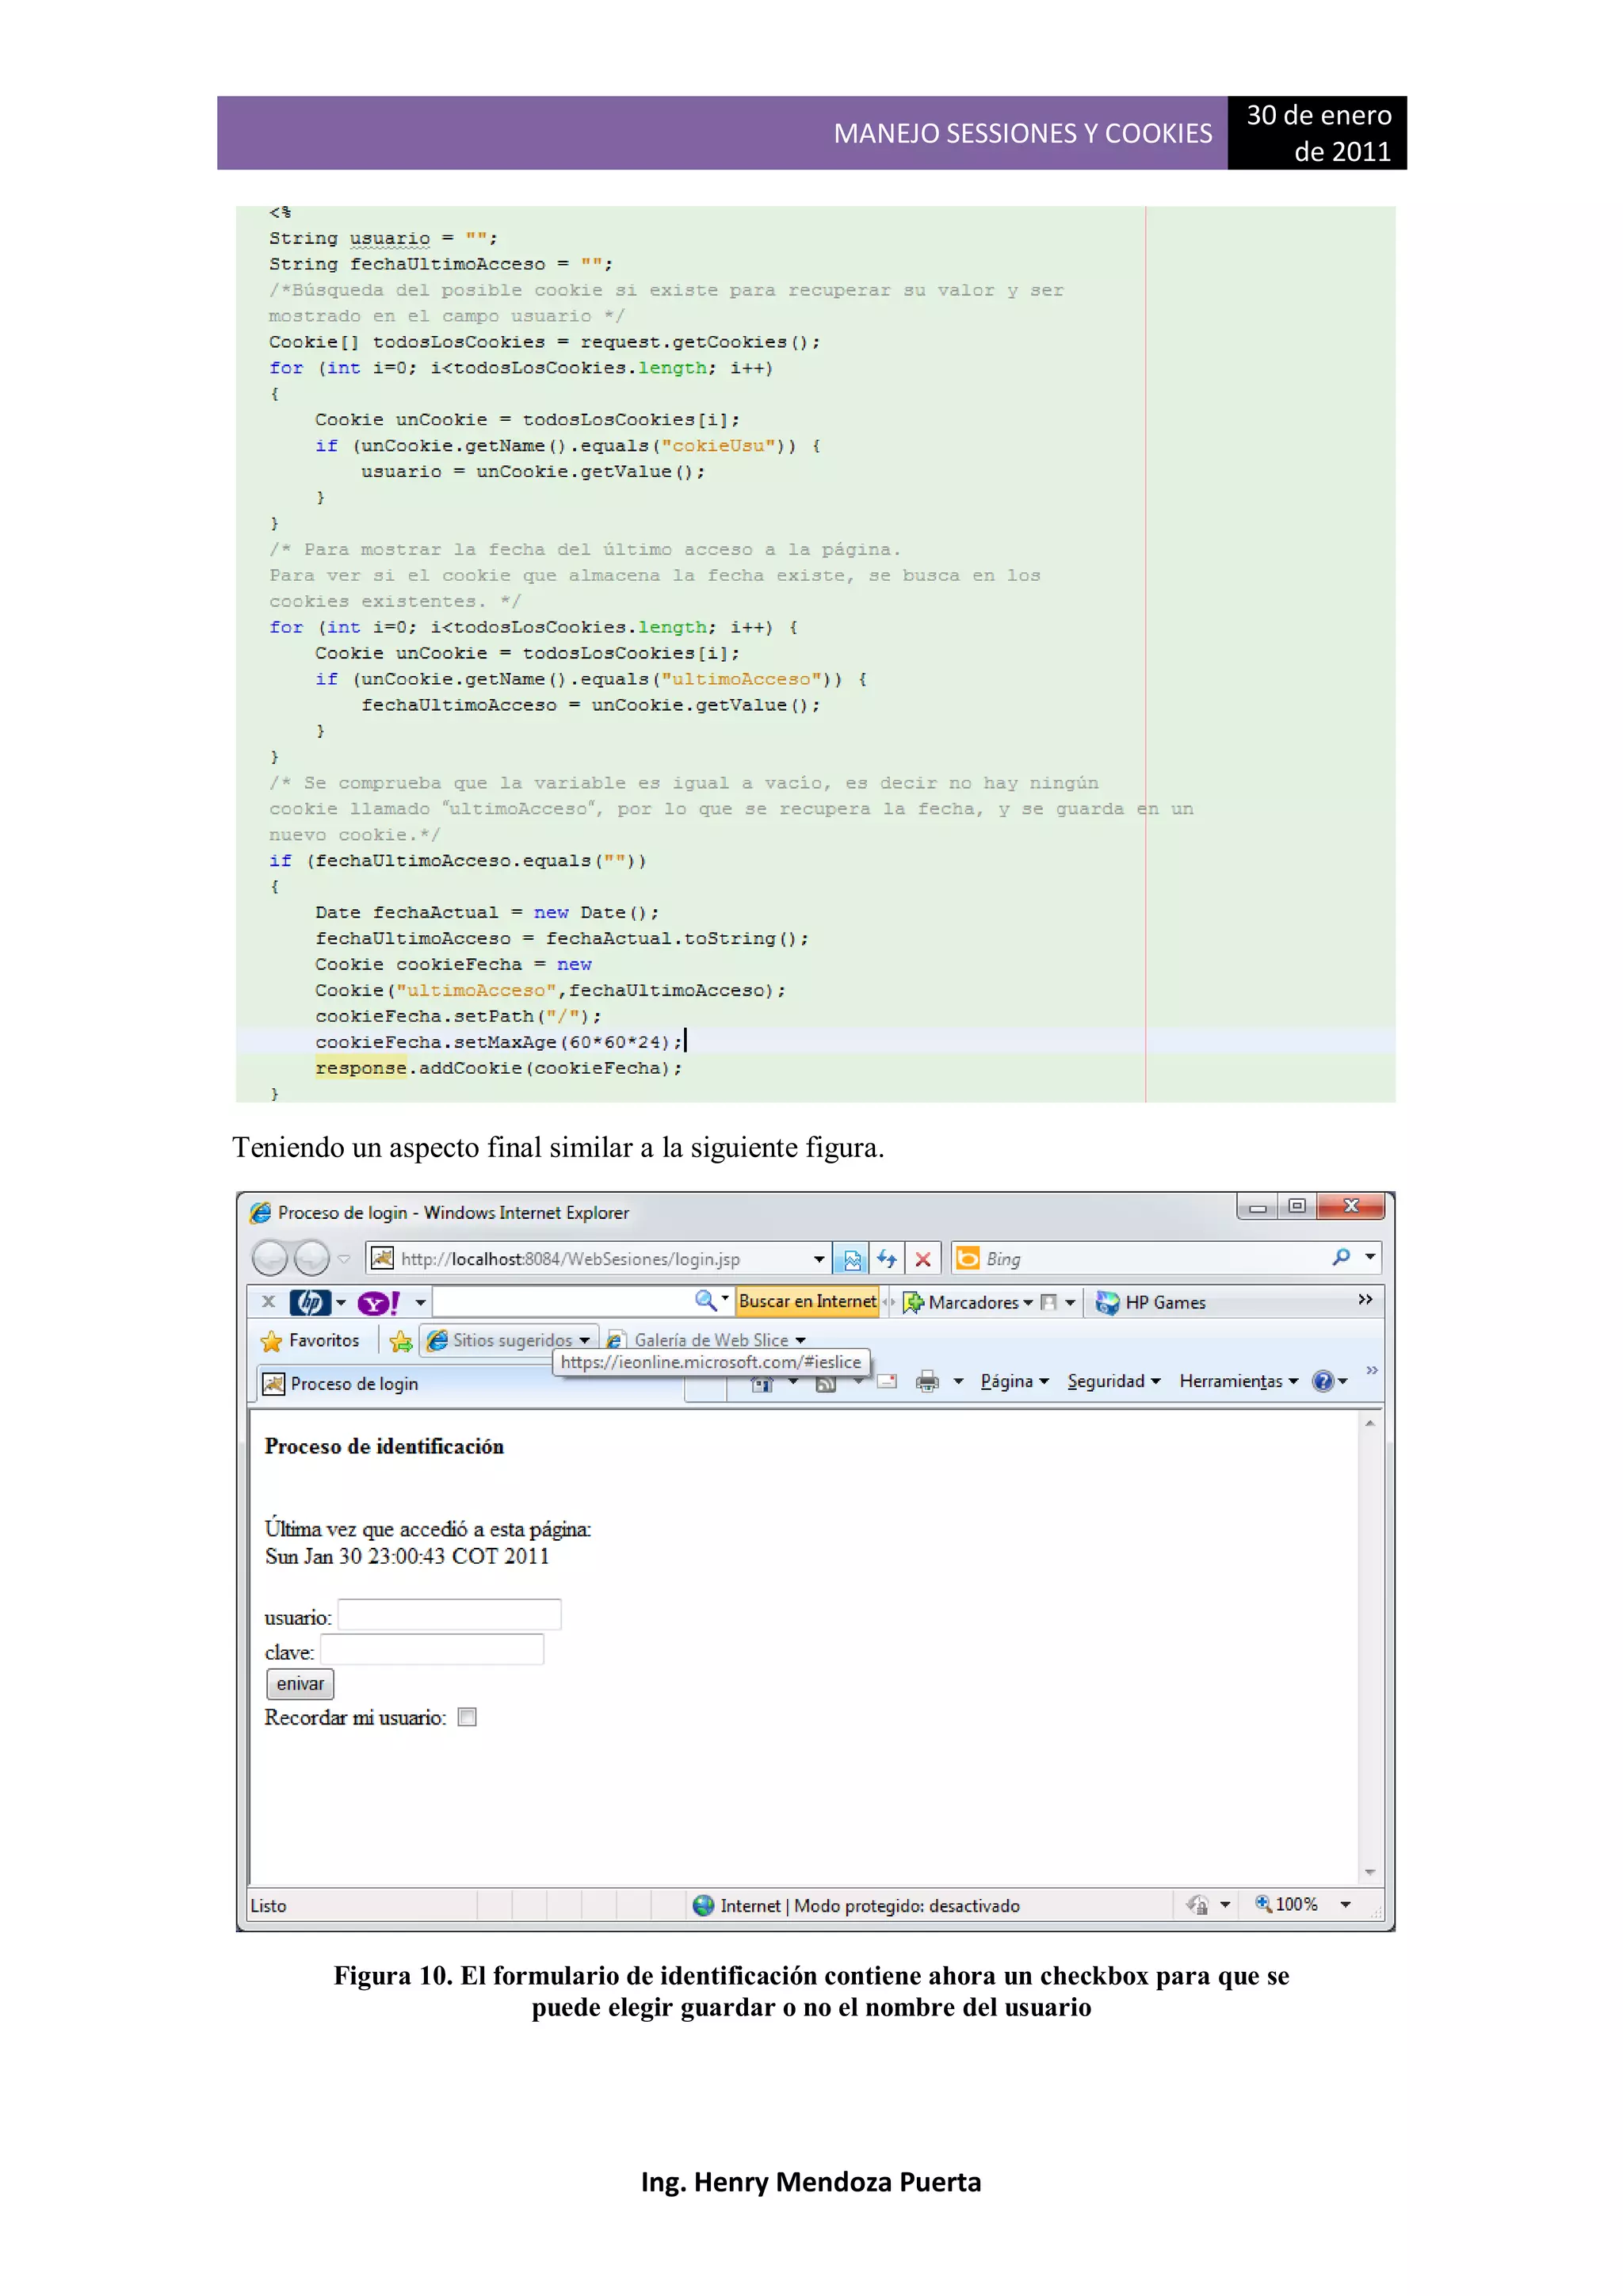Click the Refresh page icon
1623x2296 pixels.
point(886,1259)
